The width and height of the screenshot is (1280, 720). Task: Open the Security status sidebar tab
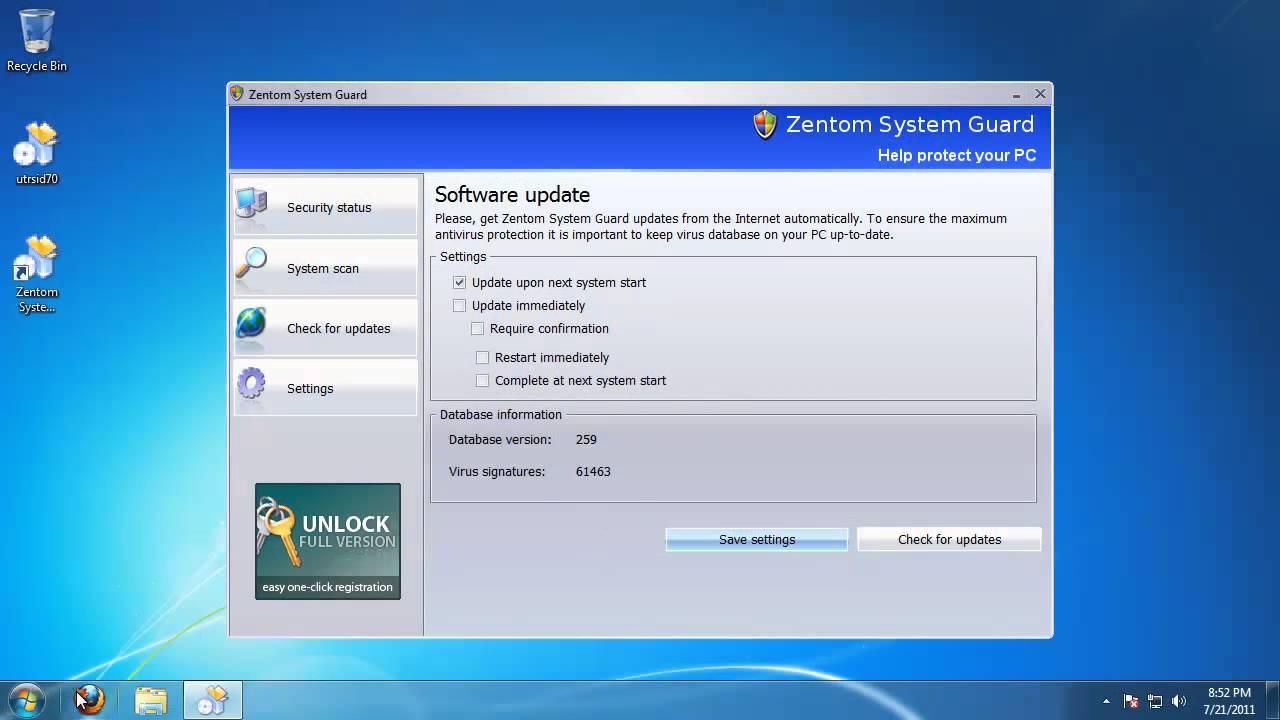click(x=325, y=207)
